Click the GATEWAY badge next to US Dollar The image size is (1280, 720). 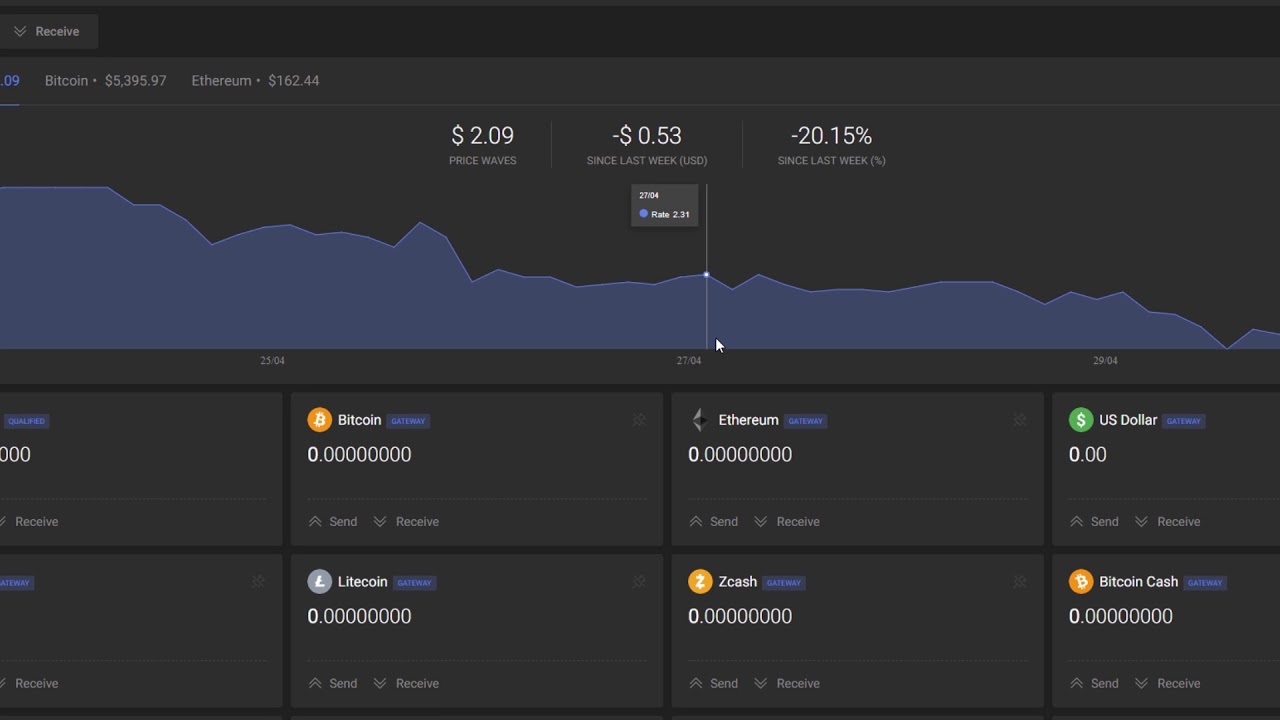[1183, 421]
